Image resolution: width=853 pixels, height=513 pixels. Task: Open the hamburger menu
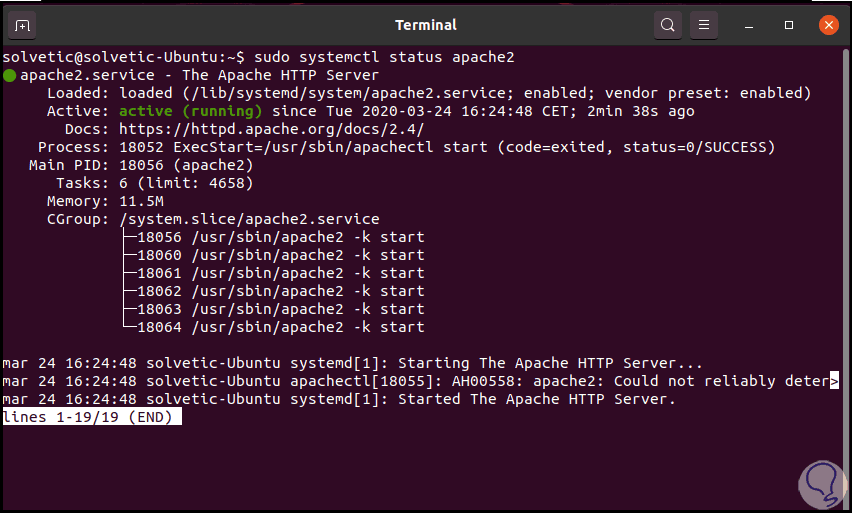coord(704,25)
